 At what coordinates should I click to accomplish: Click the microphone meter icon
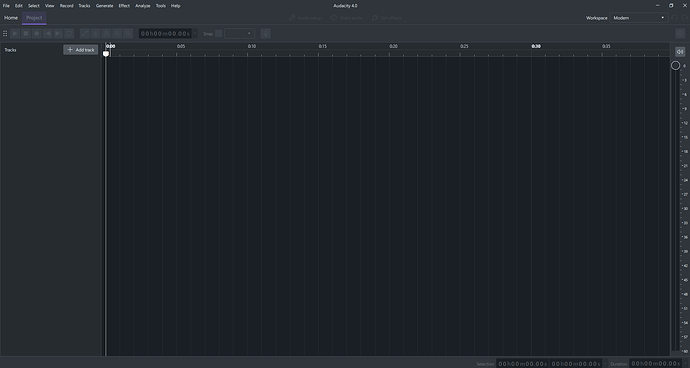point(265,33)
